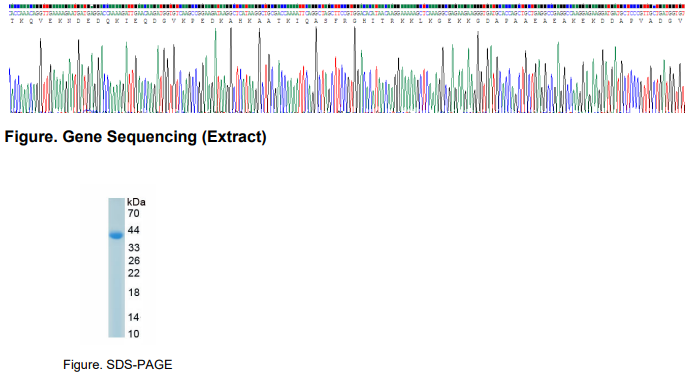Click the kDa unit label

(x=136, y=202)
